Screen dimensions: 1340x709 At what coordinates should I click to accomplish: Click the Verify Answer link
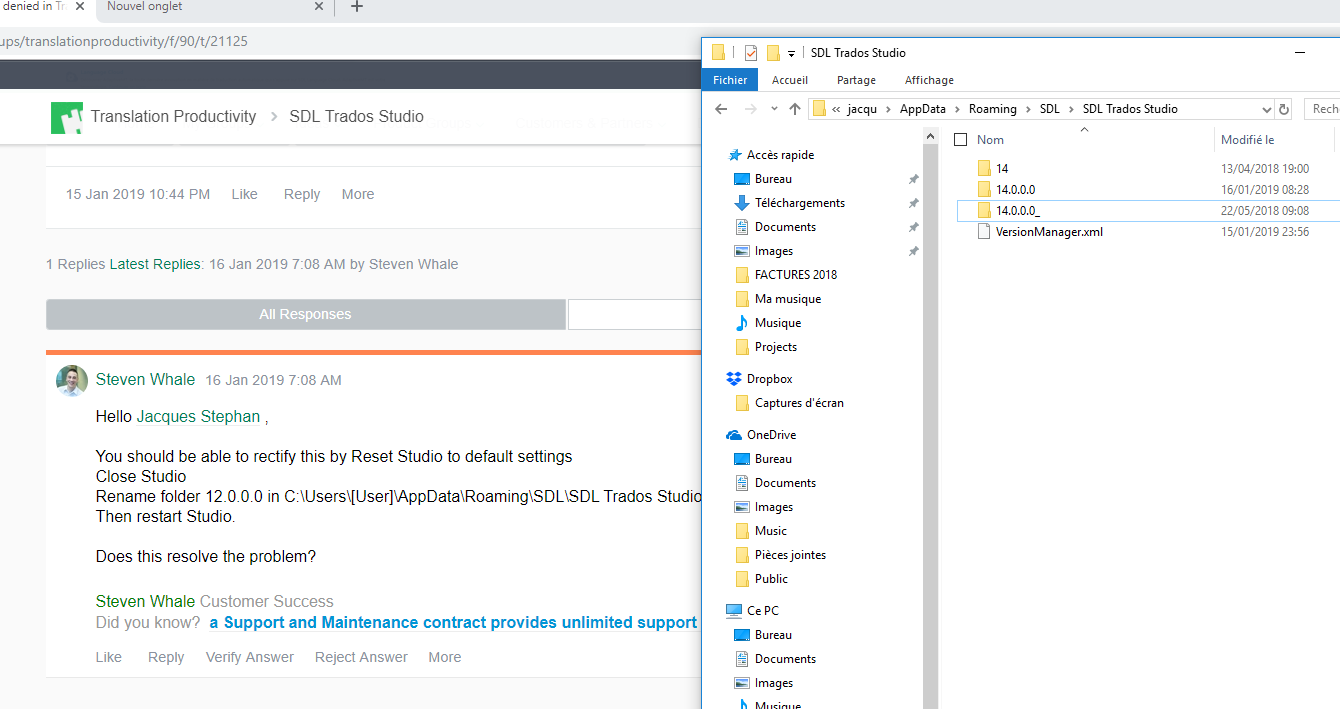pyautogui.click(x=250, y=657)
